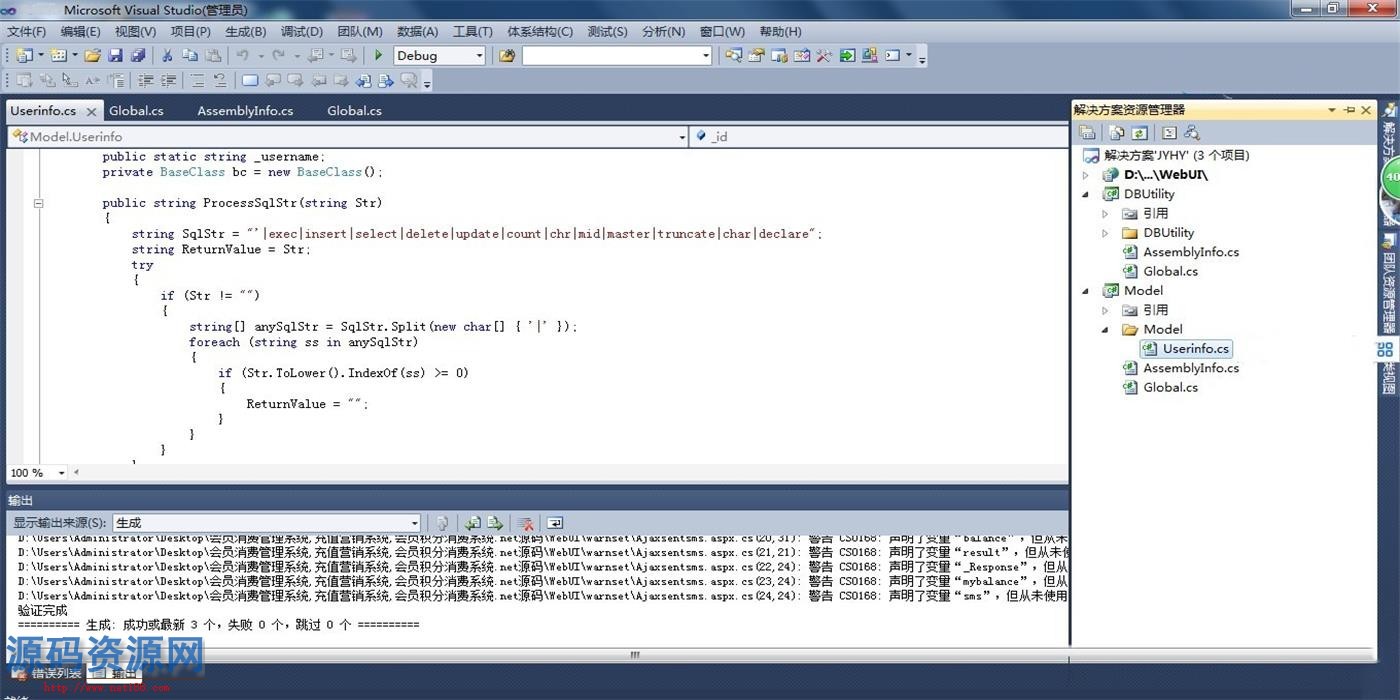Select Global.cs under Model project
This screenshot has width=1400, height=700.
[1170, 387]
